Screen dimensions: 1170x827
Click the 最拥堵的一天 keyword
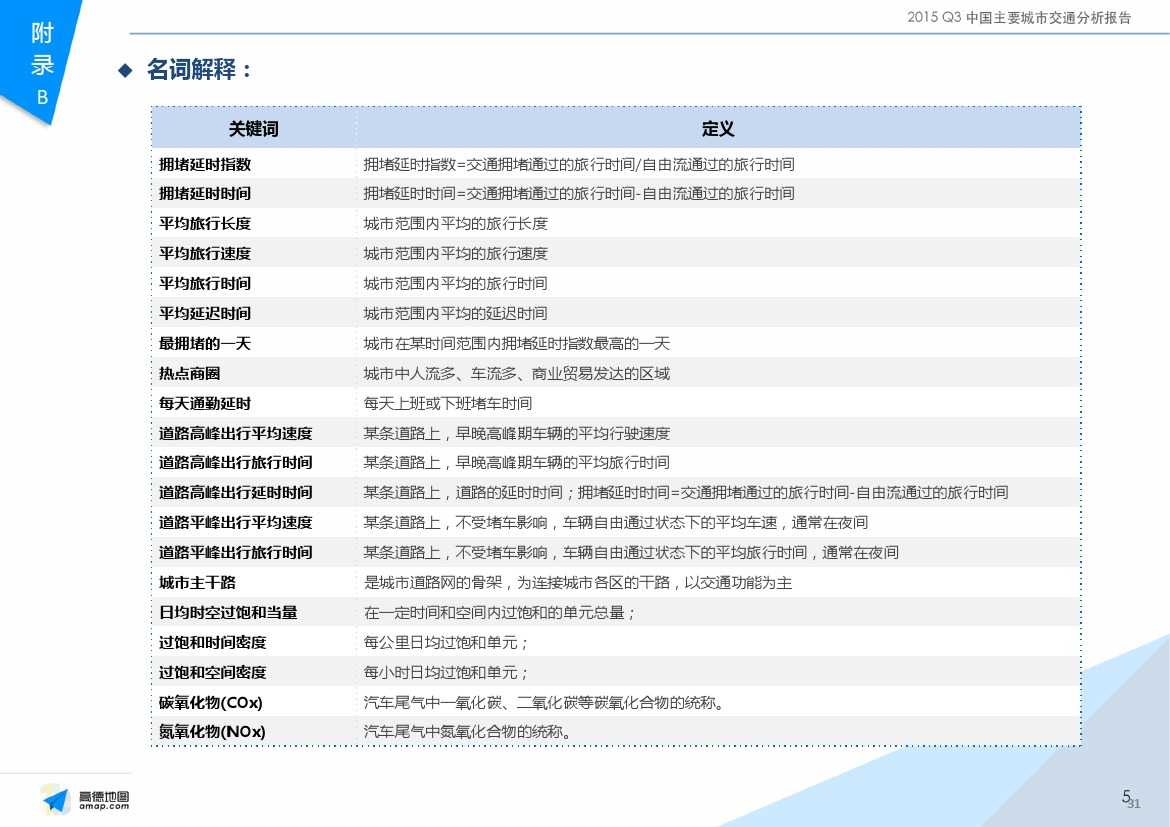(205, 343)
